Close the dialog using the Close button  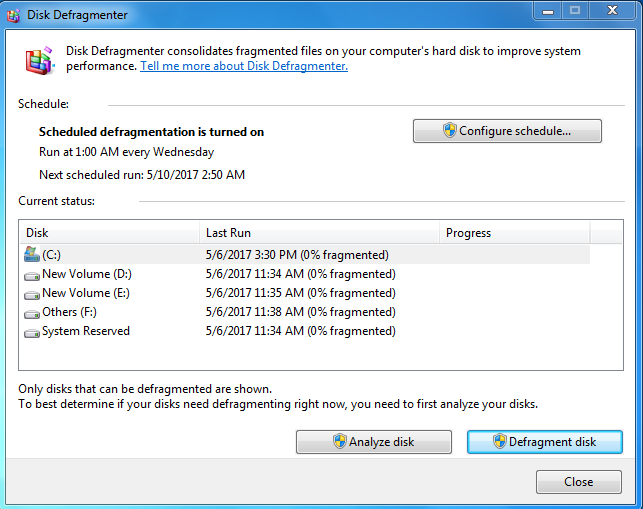pyautogui.click(x=579, y=482)
